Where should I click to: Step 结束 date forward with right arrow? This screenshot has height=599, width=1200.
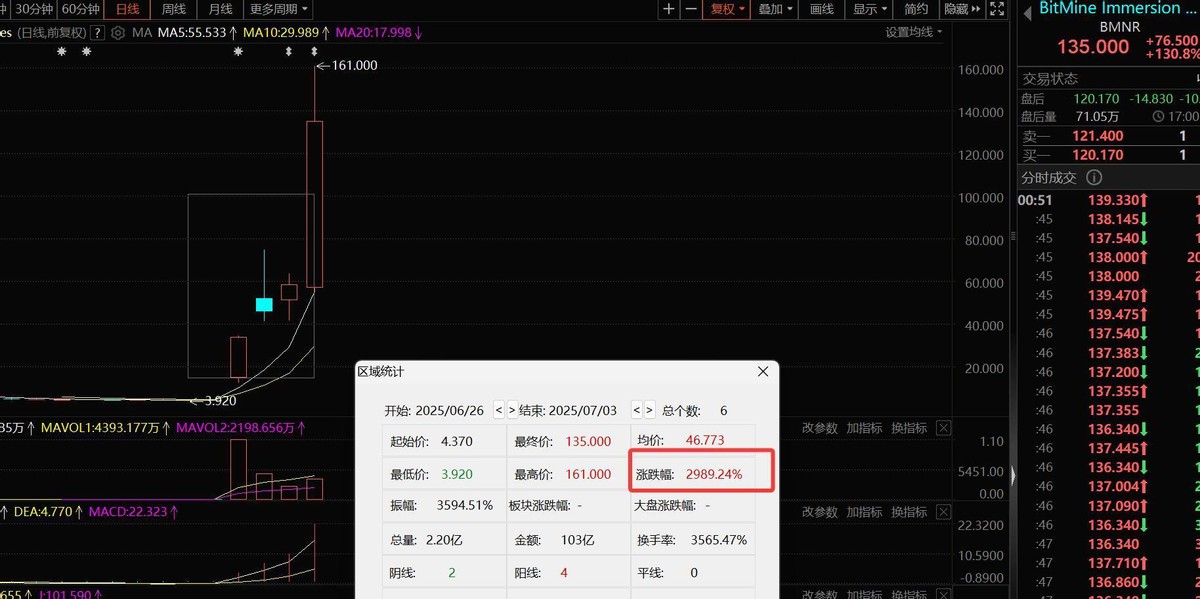(649, 410)
